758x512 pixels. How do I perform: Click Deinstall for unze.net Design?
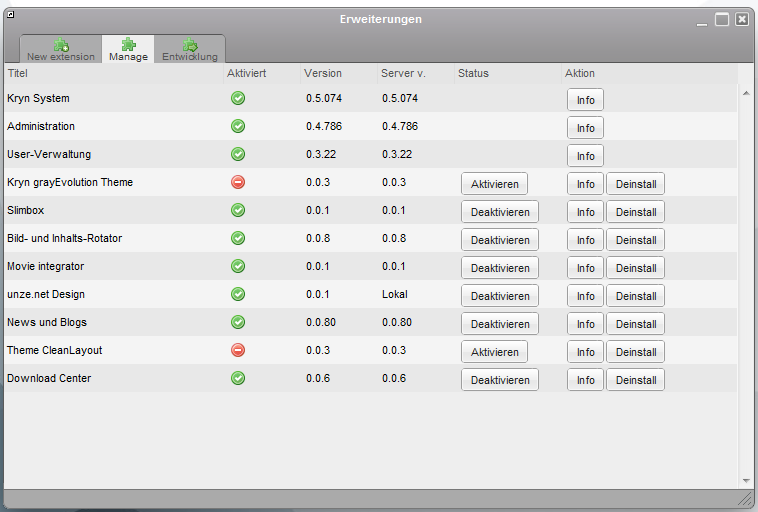point(636,296)
